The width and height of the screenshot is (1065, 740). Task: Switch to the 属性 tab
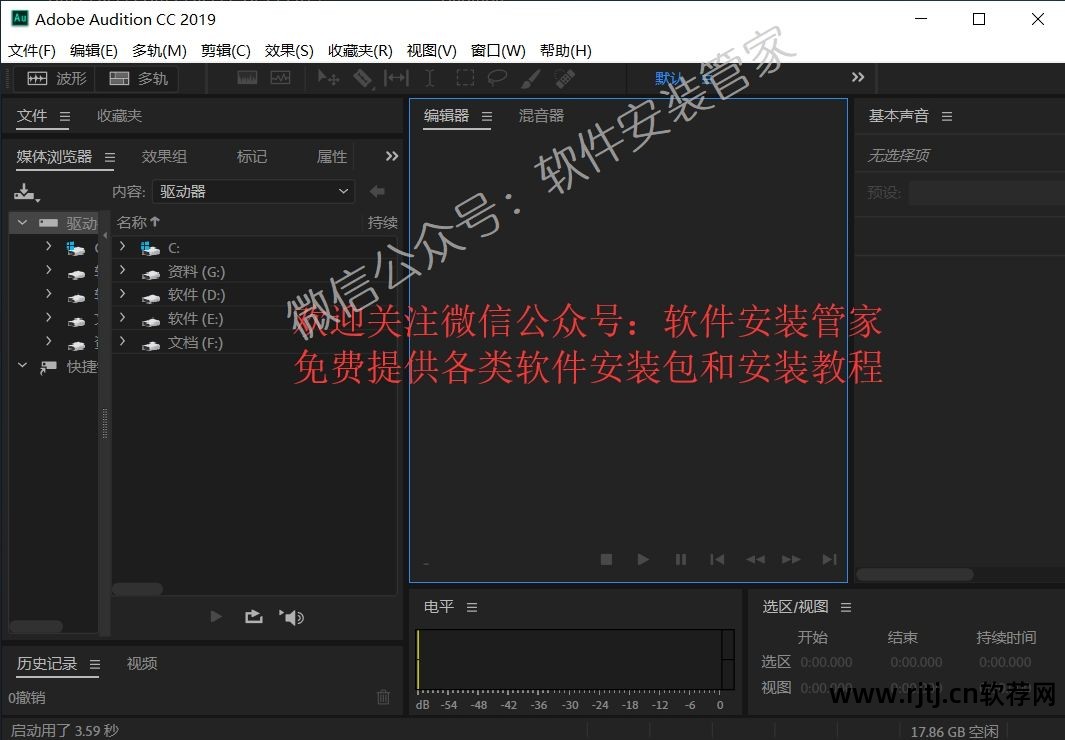click(332, 157)
